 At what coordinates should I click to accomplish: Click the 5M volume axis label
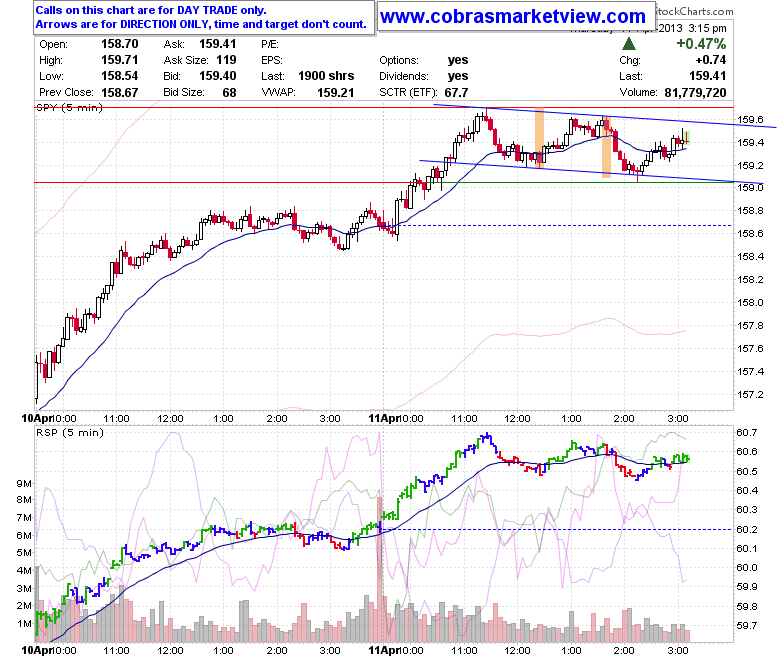(23, 553)
